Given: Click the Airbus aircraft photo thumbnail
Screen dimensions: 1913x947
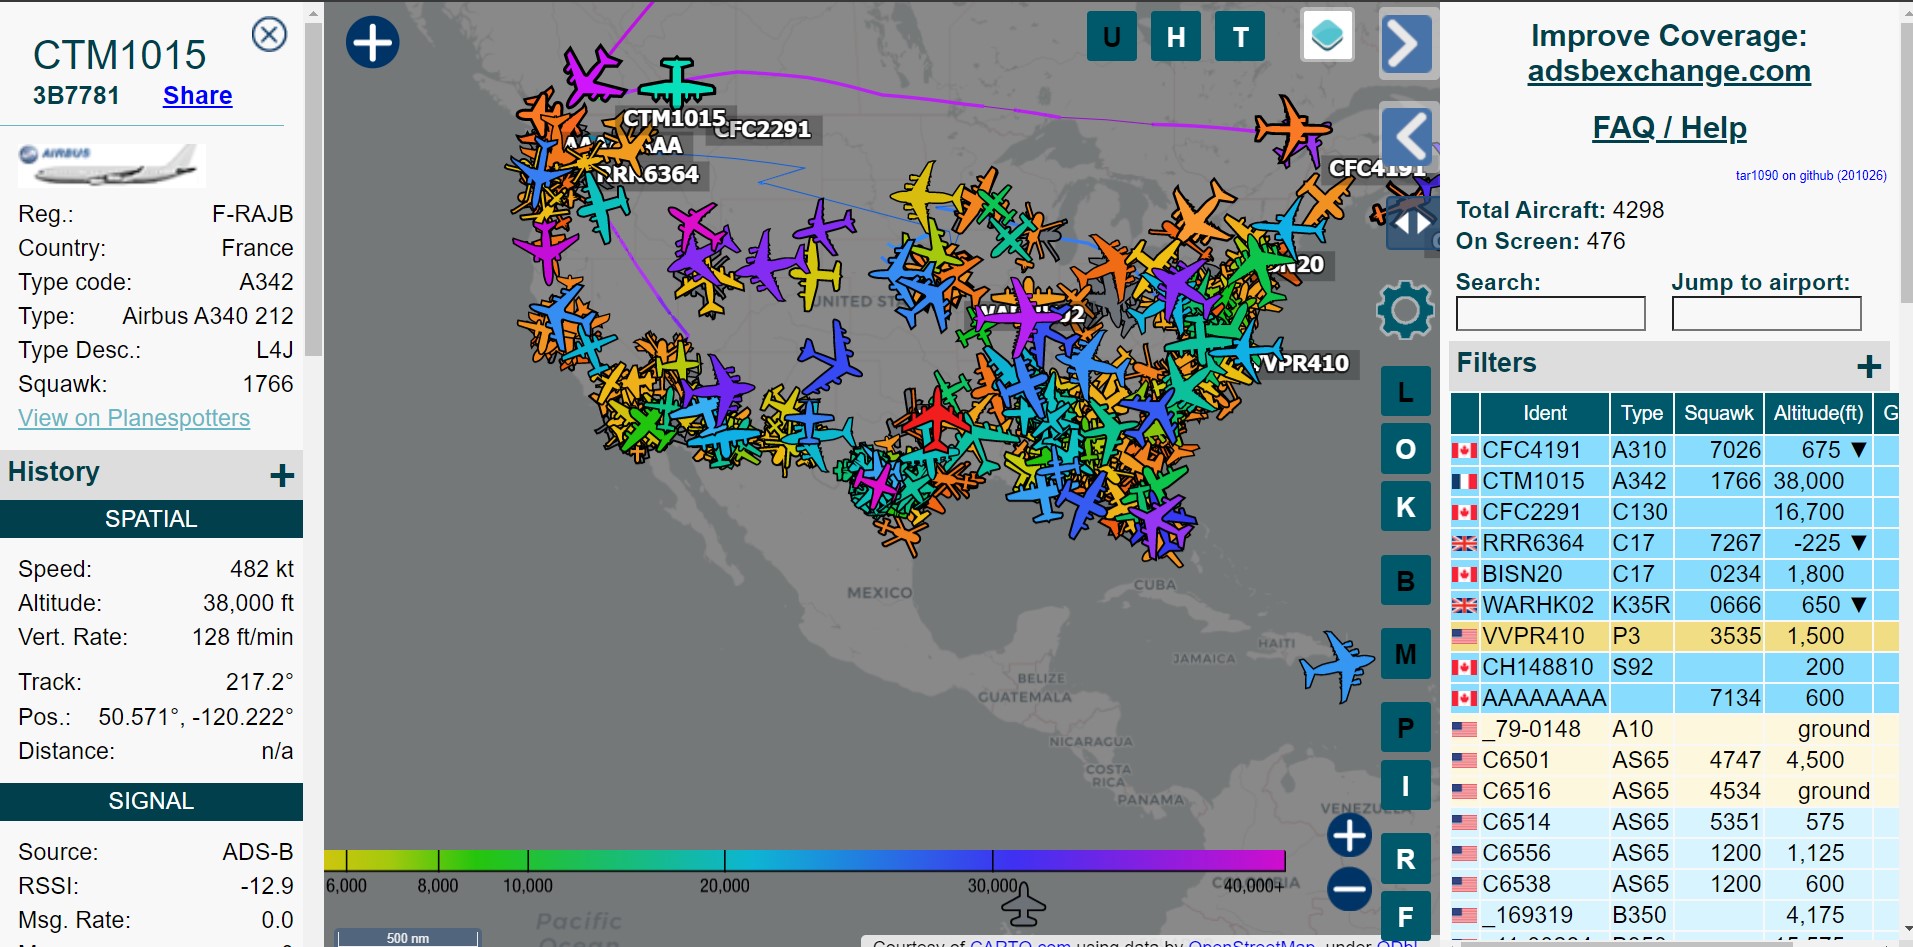Looking at the screenshot, I should (x=112, y=165).
